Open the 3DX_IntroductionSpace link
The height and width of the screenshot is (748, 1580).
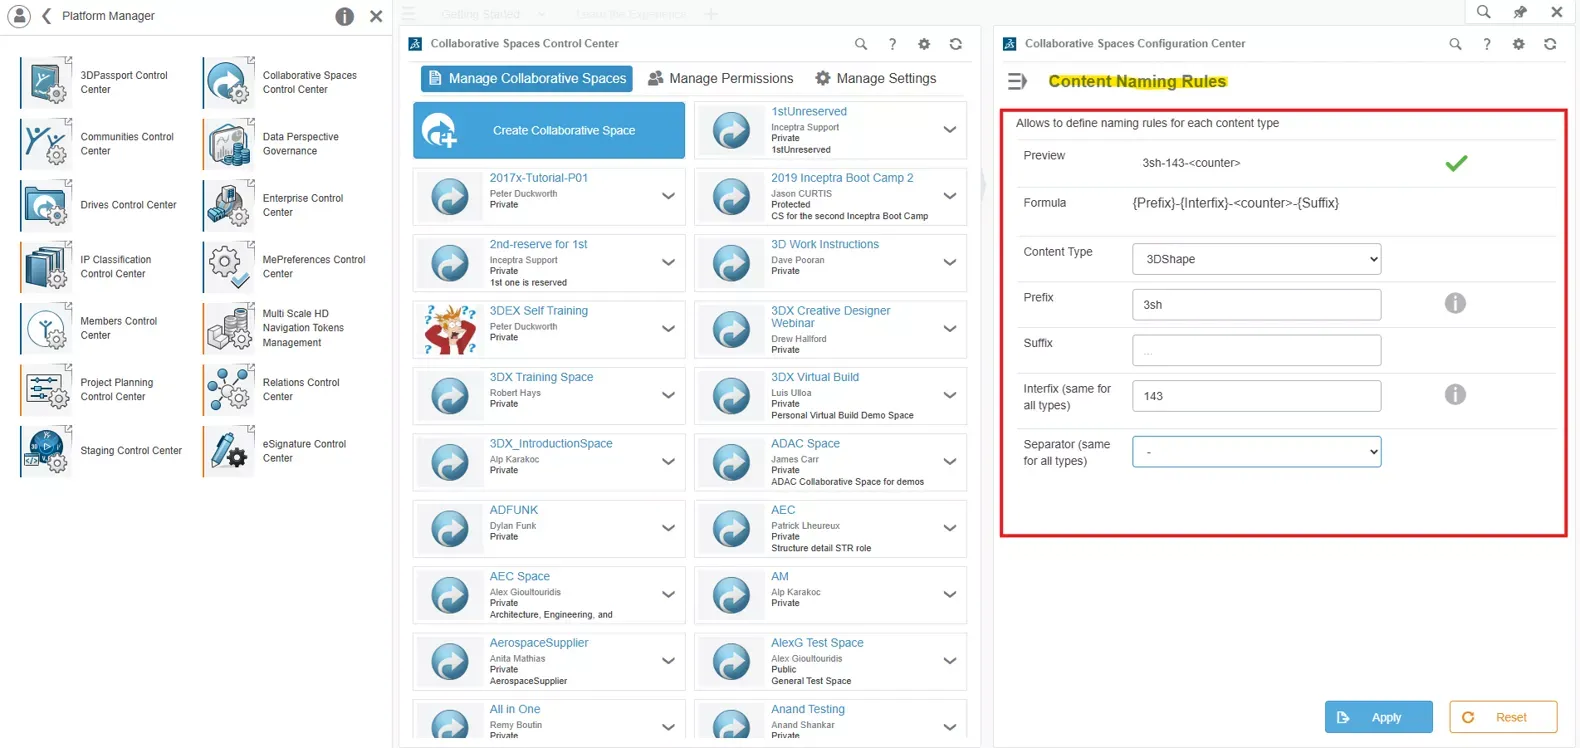point(551,443)
